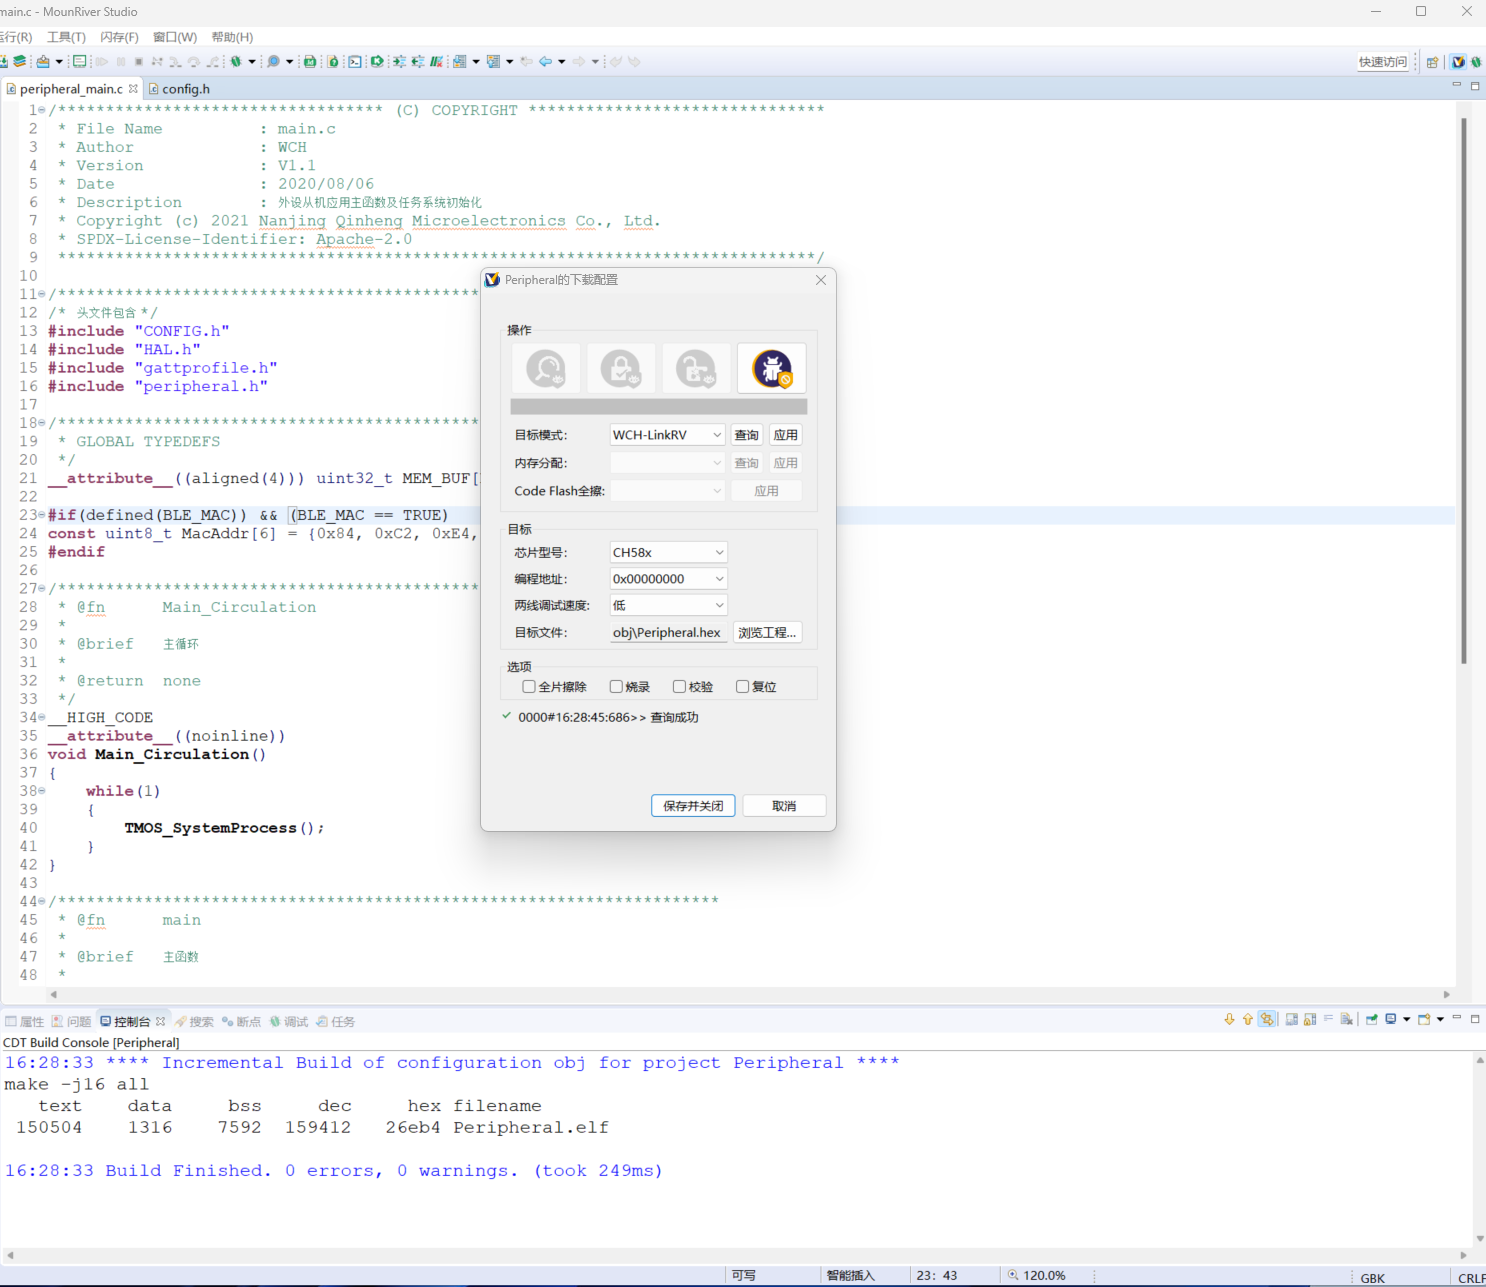Tick the 校验 verify checkbox
This screenshot has height=1287, width=1486.
pyautogui.click(x=679, y=687)
